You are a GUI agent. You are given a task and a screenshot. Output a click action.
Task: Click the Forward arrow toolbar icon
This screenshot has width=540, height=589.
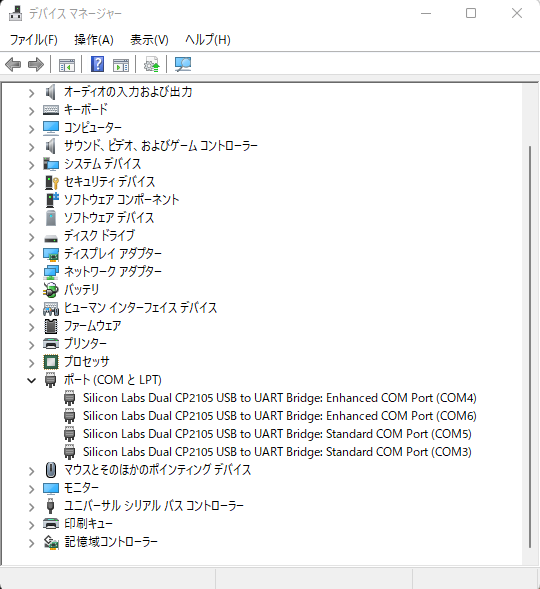click(x=36, y=65)
